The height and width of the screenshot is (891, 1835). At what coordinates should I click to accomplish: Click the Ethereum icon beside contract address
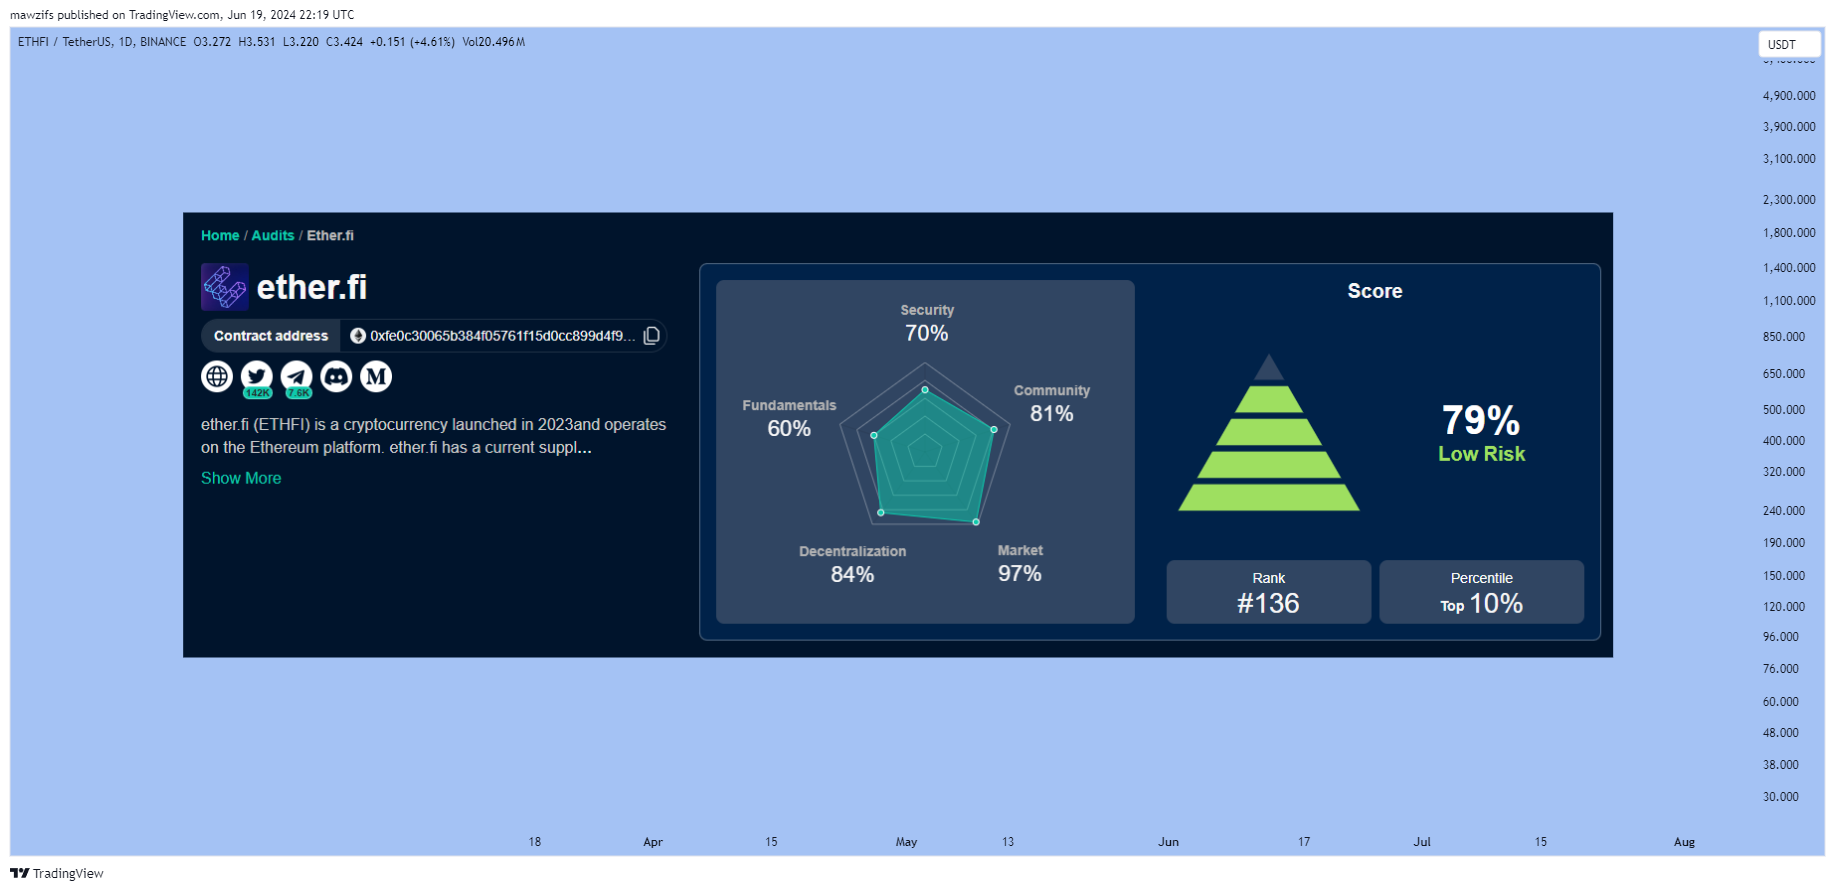click(358, 336)
